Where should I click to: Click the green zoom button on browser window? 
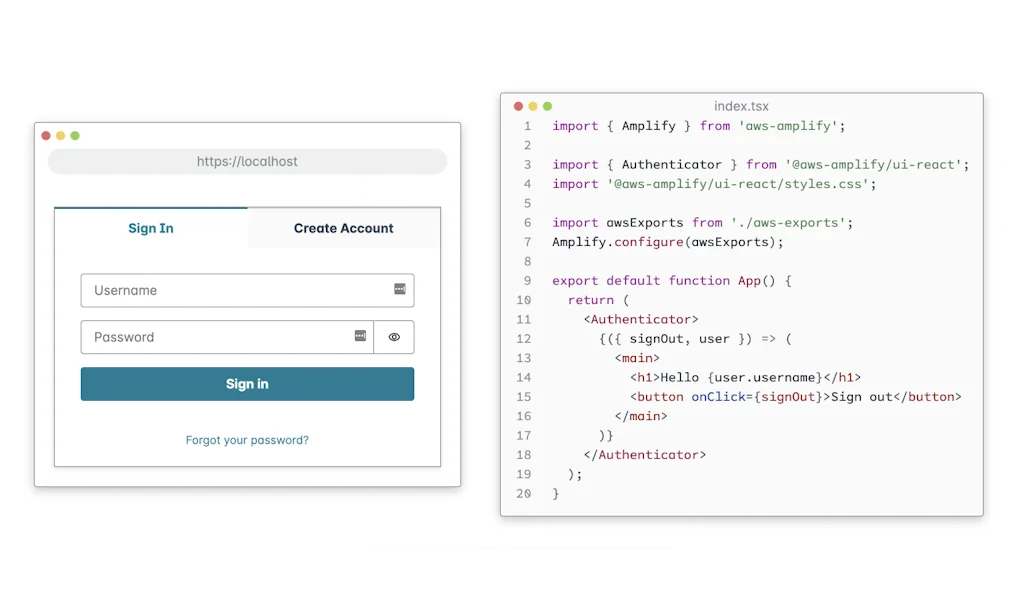click(x=74, y=134)
